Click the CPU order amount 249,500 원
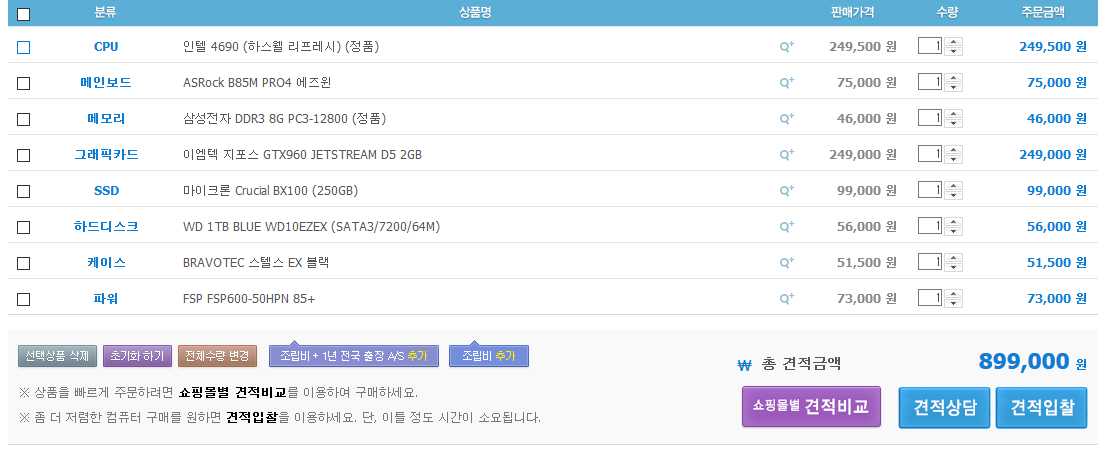The image size is (1109, 449). tap(1053, 47)
